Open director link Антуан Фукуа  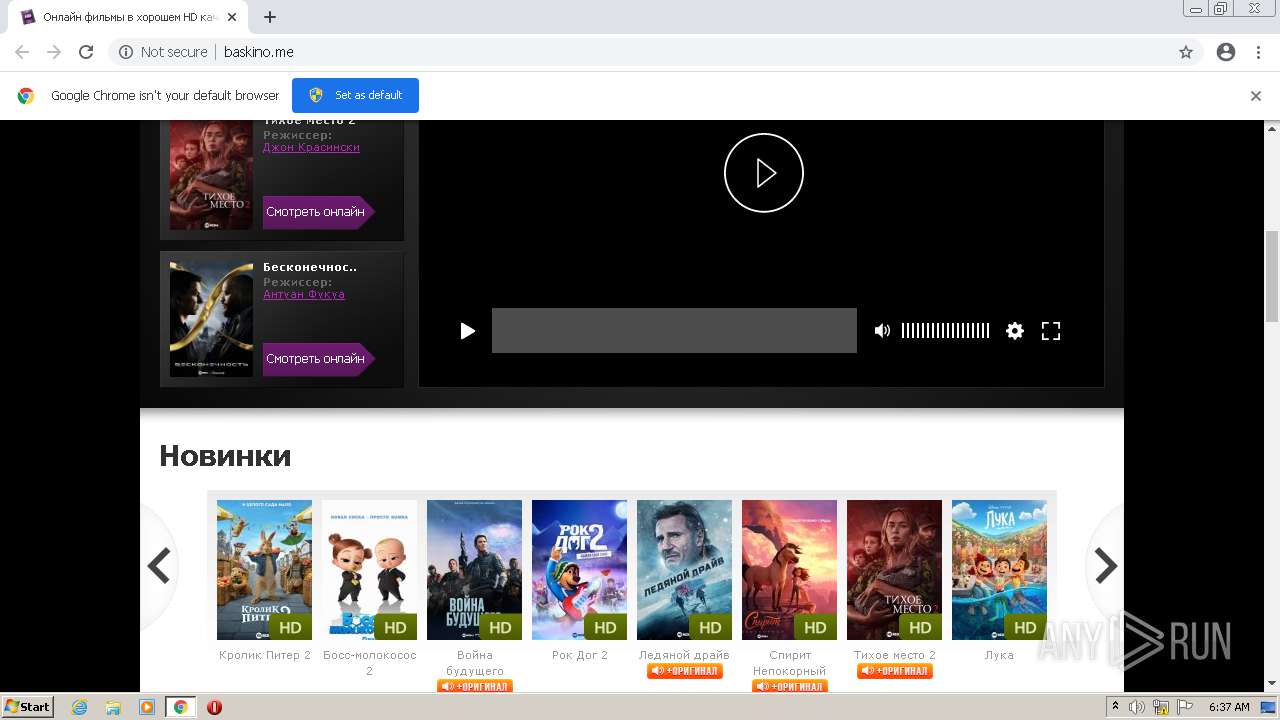click(304, 294)
